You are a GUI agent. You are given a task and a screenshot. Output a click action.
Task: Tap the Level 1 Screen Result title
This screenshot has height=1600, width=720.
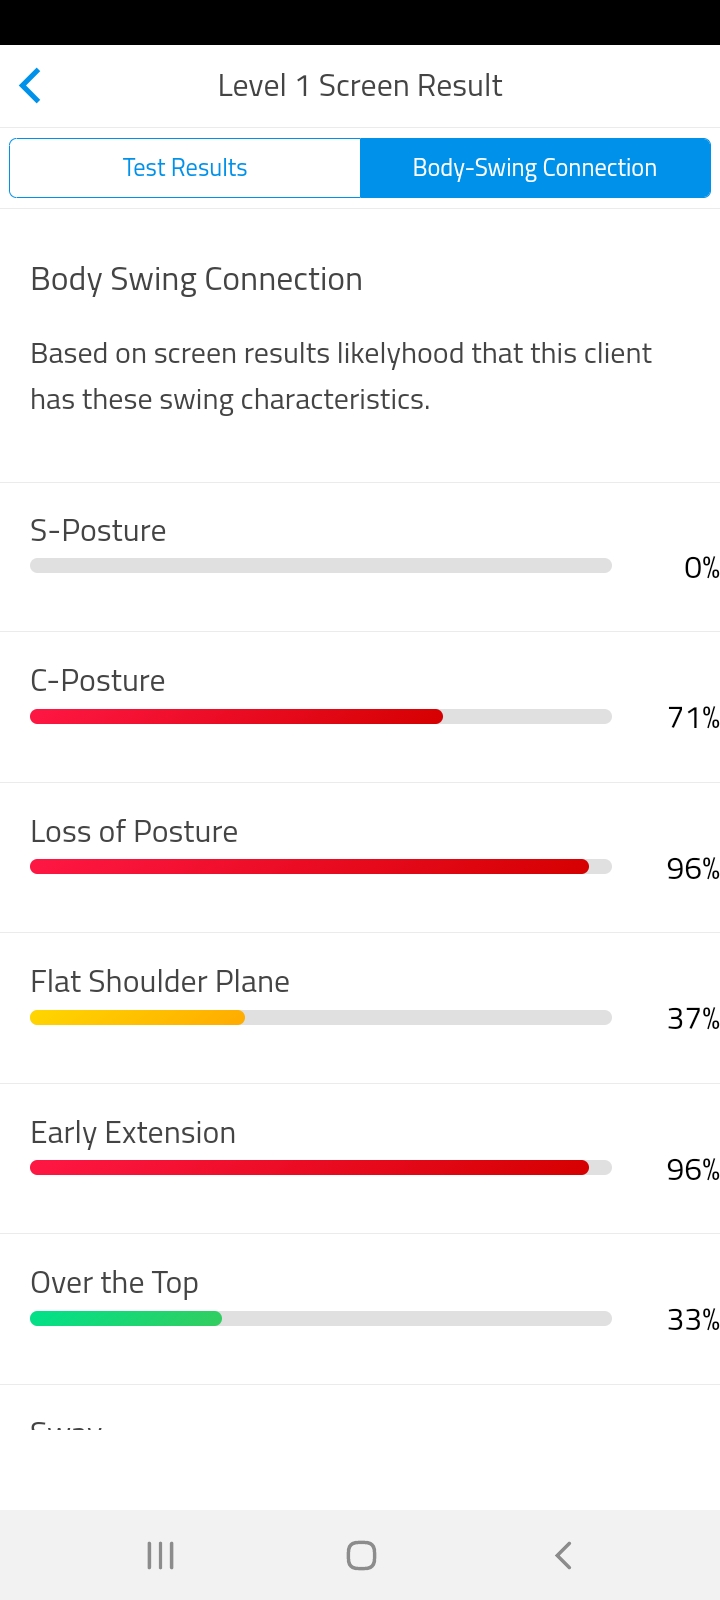[360, 86]
